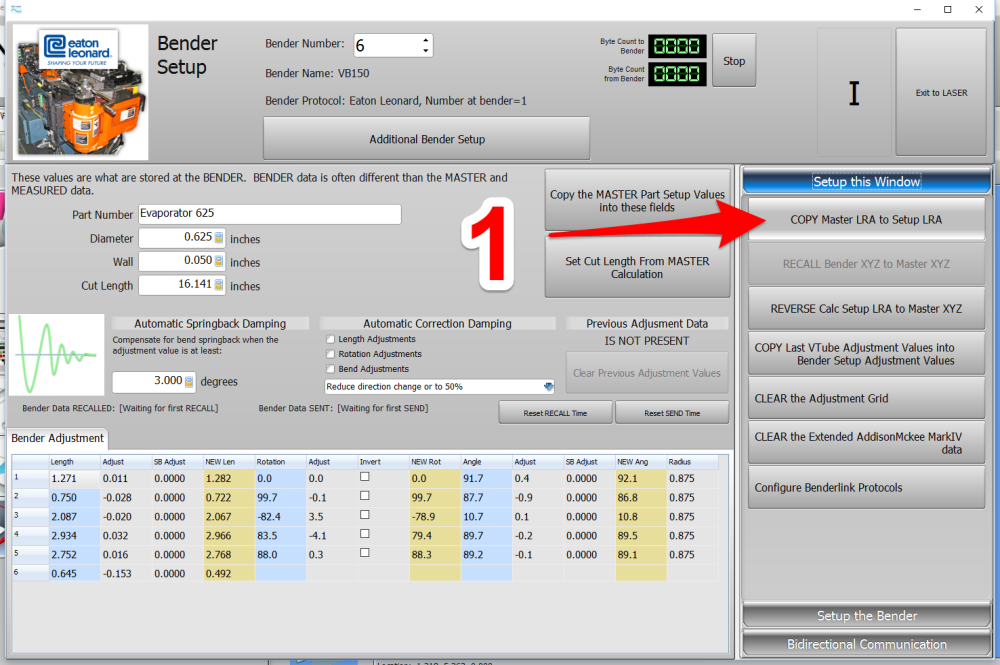Click the green damping waveform graphic
Screen dimensions: 1000x665
click(57, 355)
